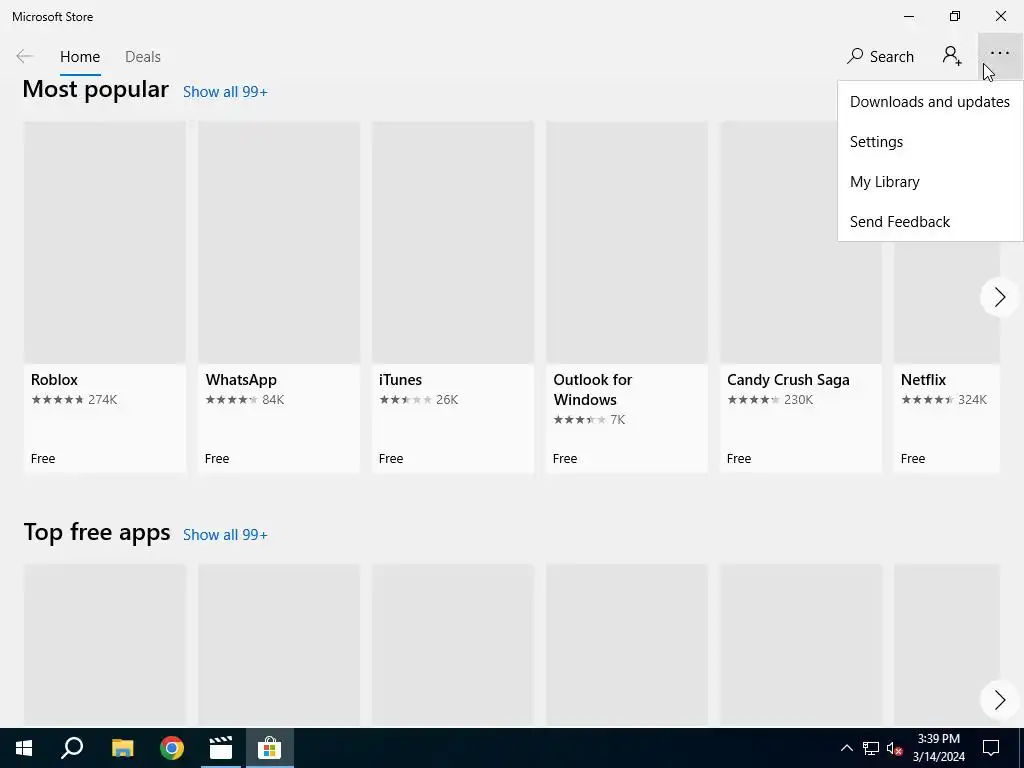Image resolution: width=1024 pixels, height=768 pixels.
Task: Click Free price under iTunes
Action: coord(391,458)
